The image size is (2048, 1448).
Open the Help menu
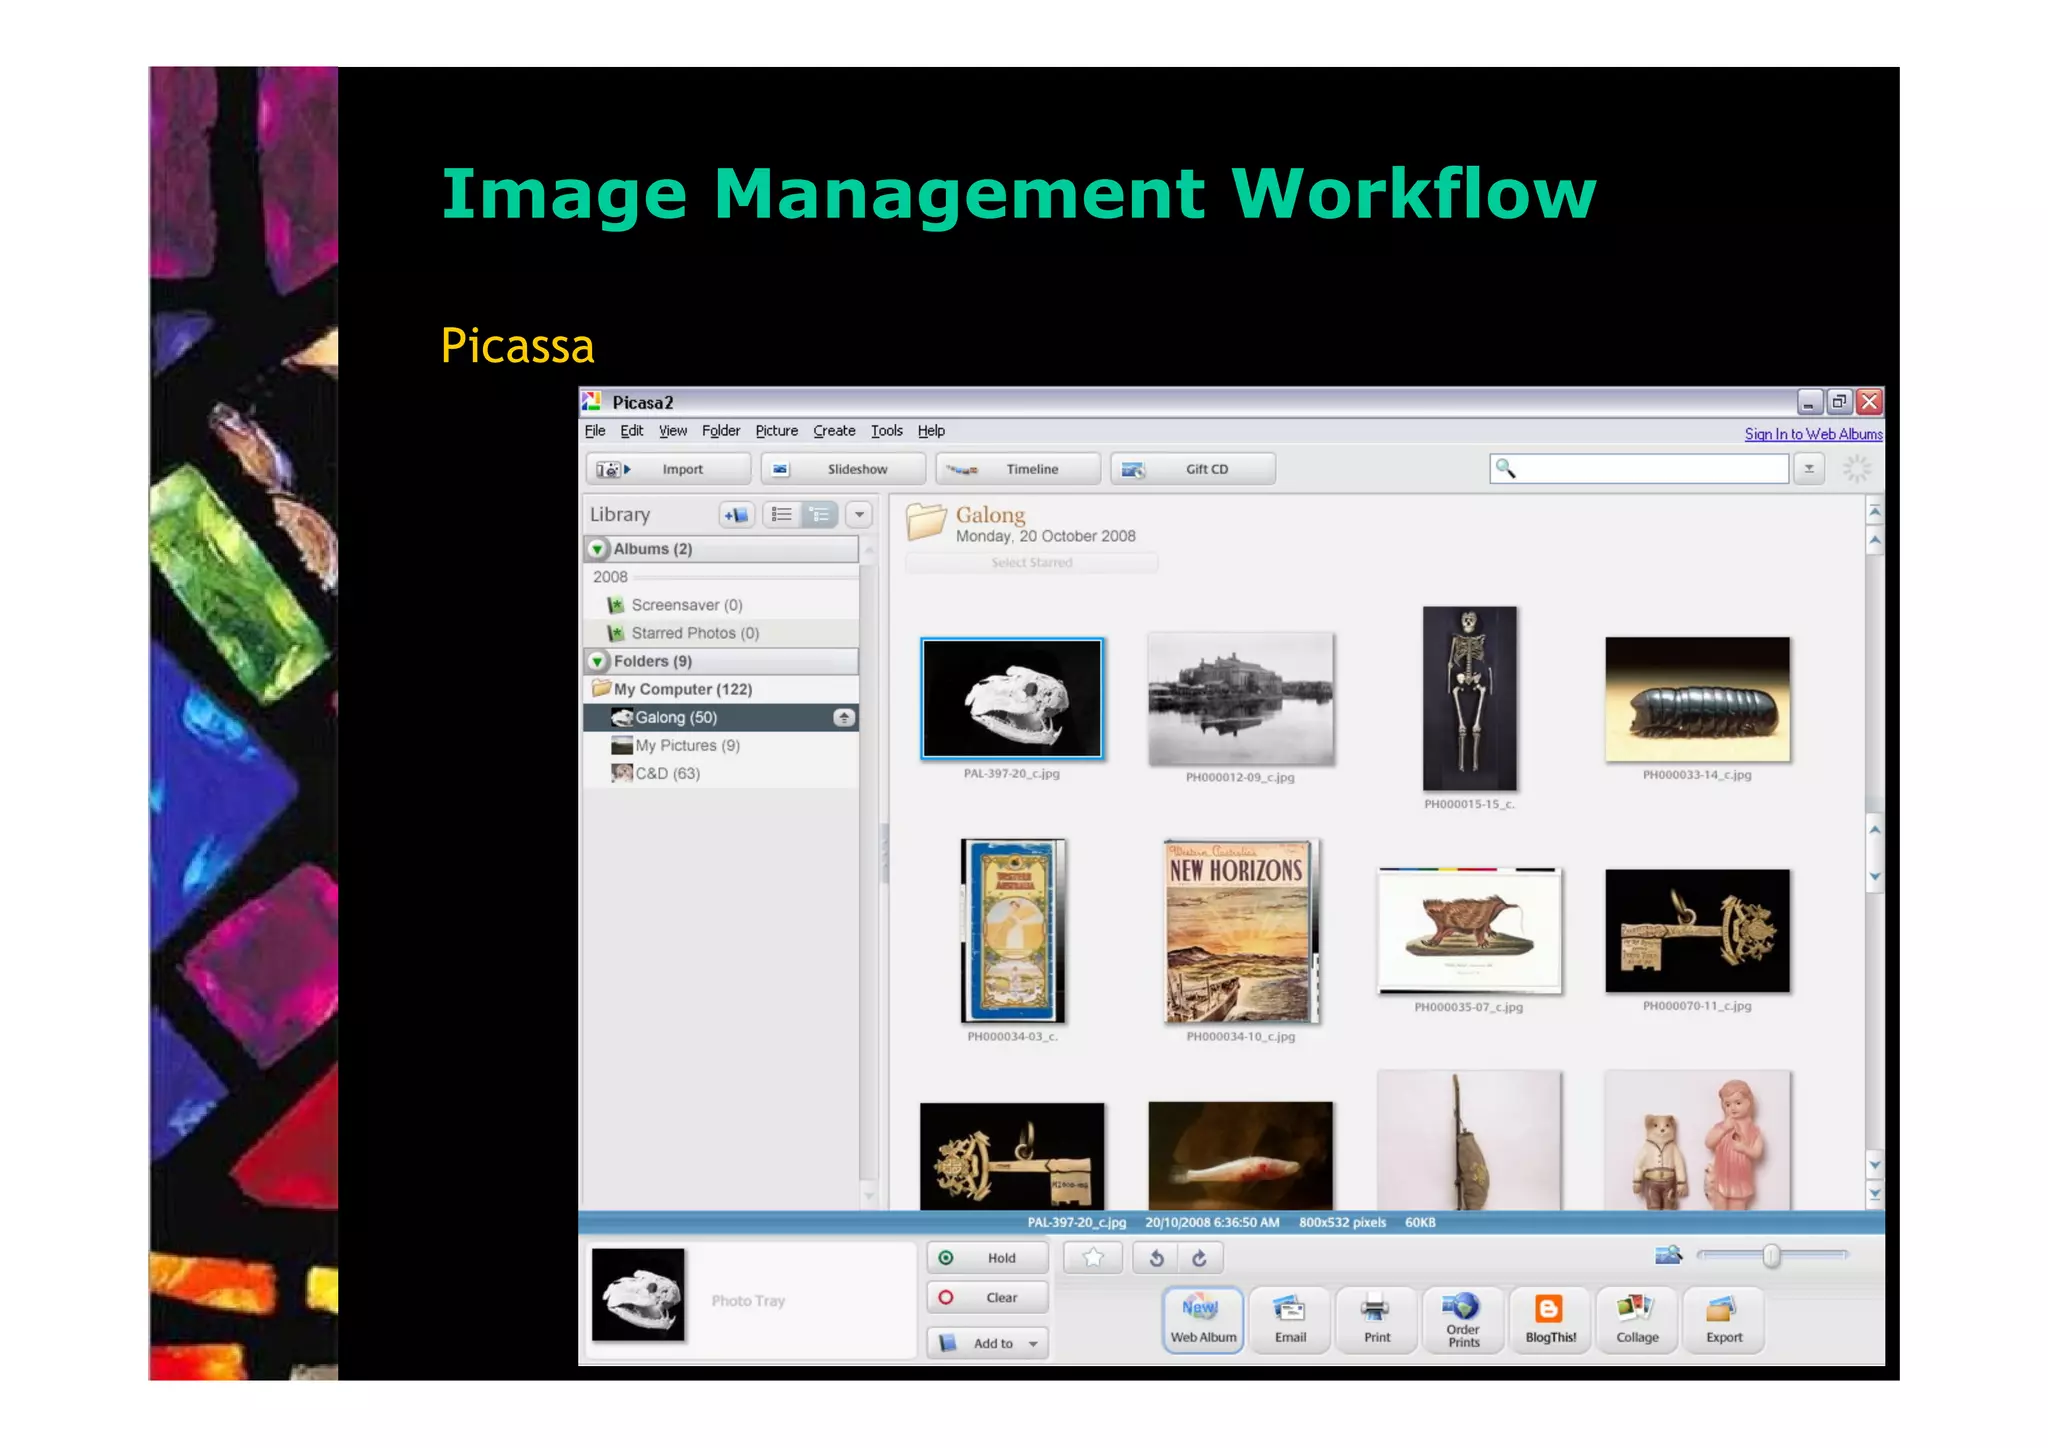tap(931, 431)
